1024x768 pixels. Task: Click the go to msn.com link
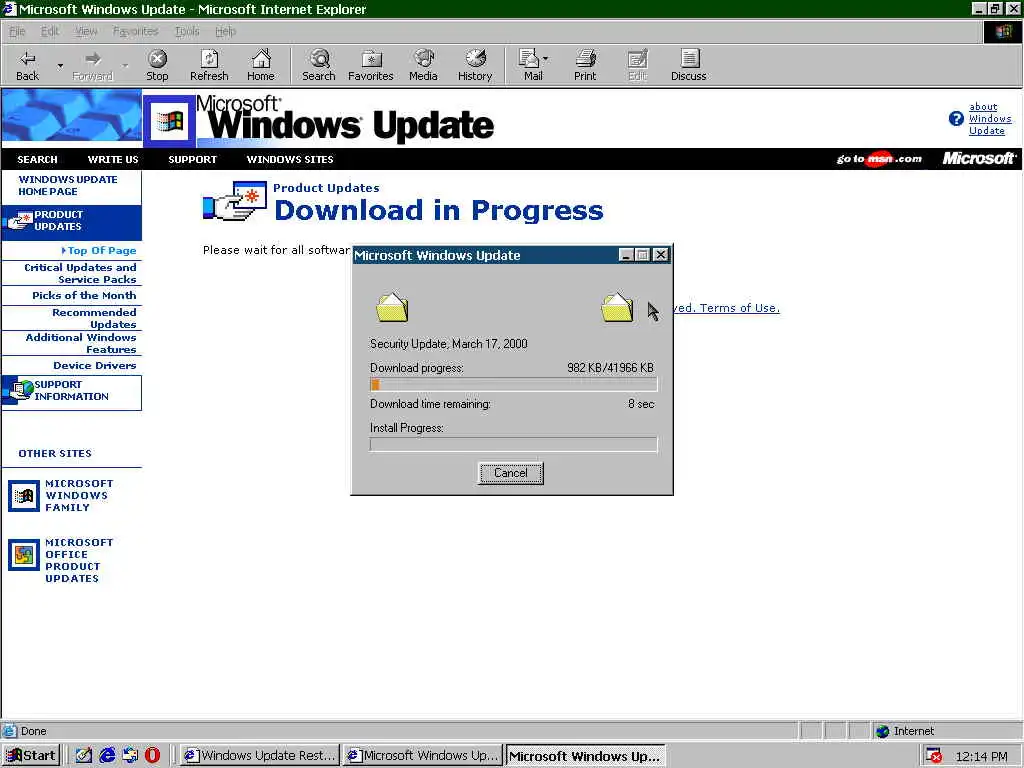point(879,159)
